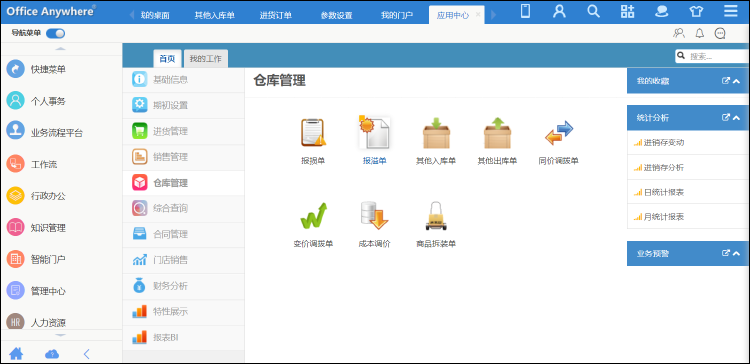Open the 其他入库单 box icon

point(436,132)
